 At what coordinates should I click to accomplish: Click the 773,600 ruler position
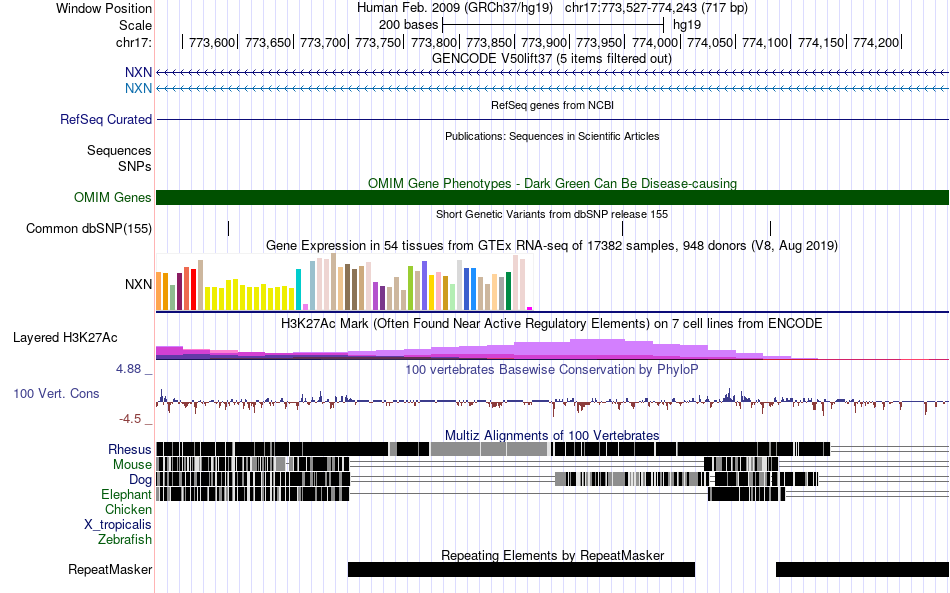[x=211, y=42]
